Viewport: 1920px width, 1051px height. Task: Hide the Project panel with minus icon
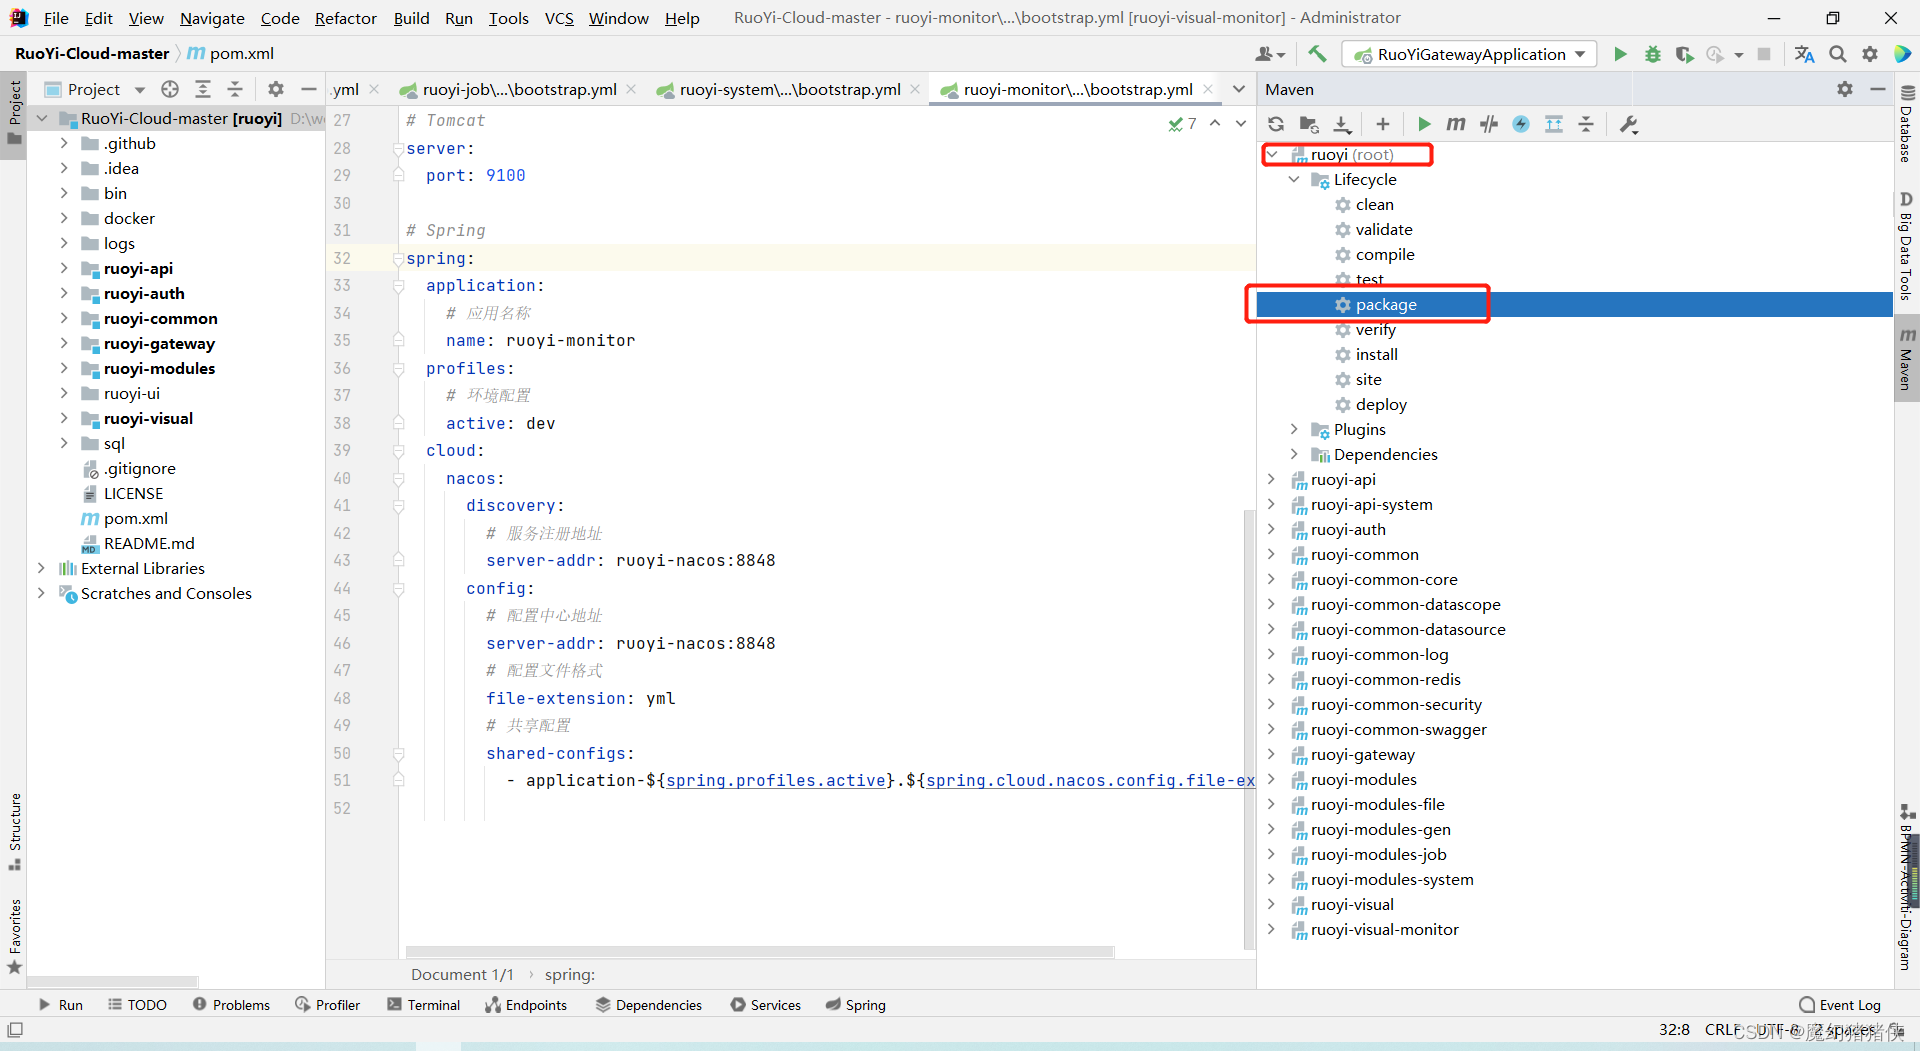[309, 89]
